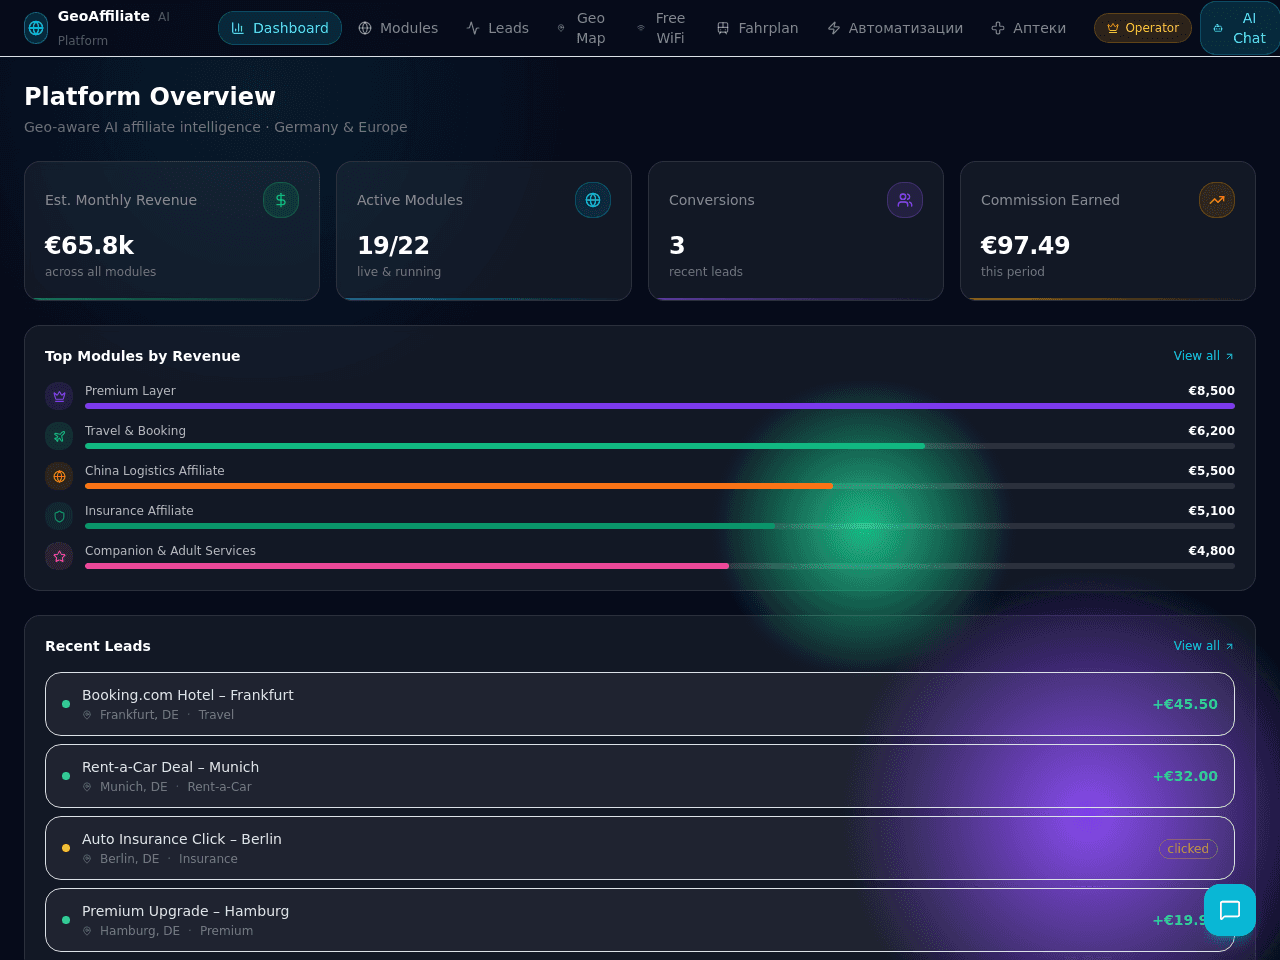The width and height of the screenshot is (1280, 960).
Task: Click the Operator role badge button
Action: [x=1143, y=28]
